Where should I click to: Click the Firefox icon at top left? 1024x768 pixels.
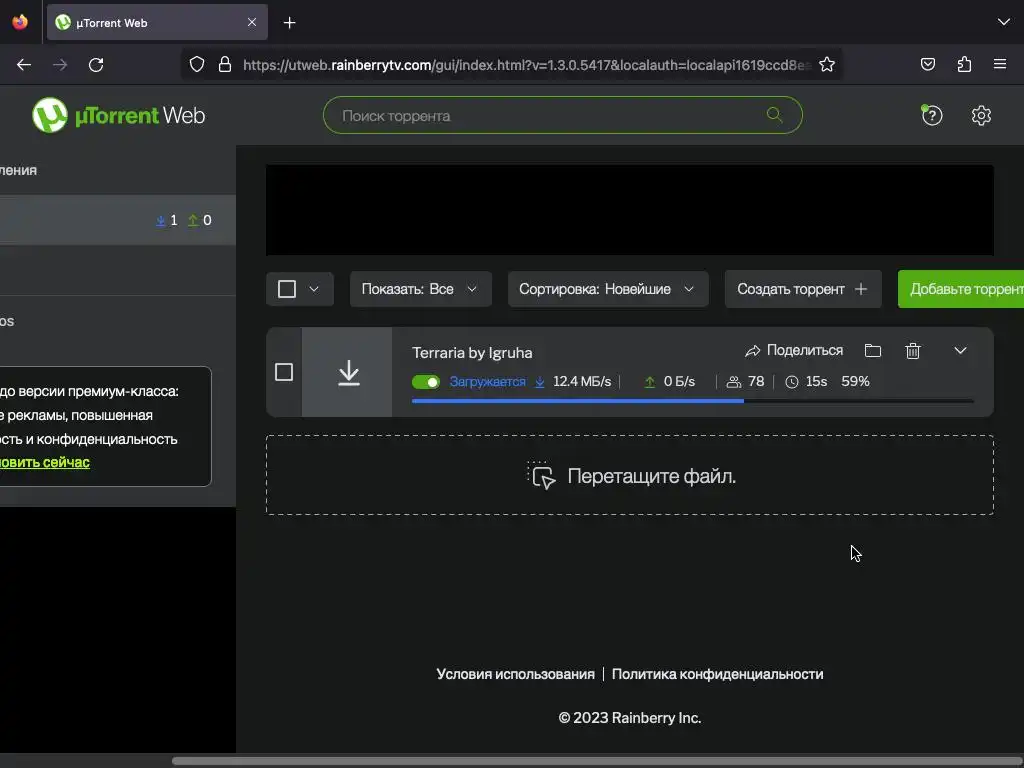coord(20,22)
